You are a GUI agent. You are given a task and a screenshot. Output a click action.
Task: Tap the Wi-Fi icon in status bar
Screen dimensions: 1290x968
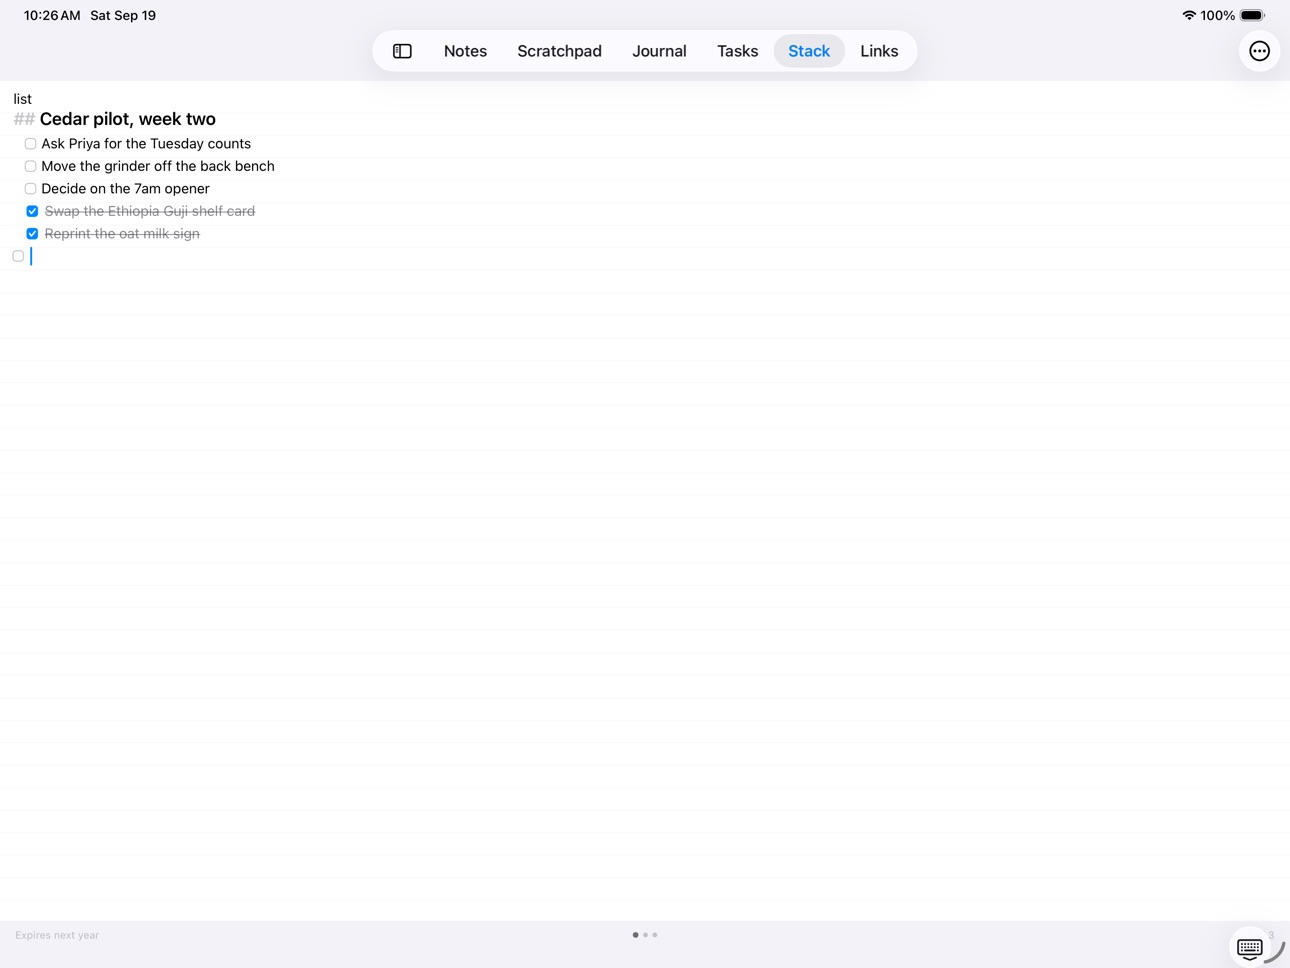point(1188,15)
